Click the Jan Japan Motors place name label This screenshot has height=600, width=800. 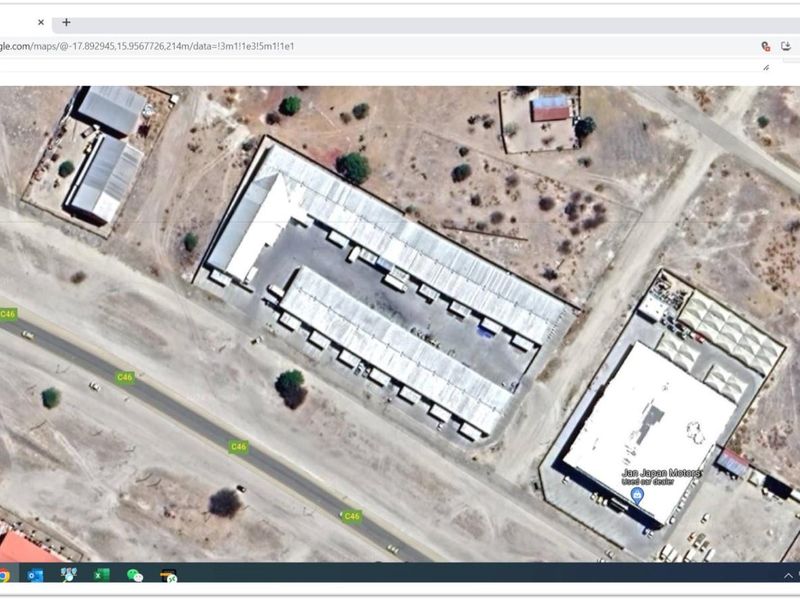click(x=662, y=471)
